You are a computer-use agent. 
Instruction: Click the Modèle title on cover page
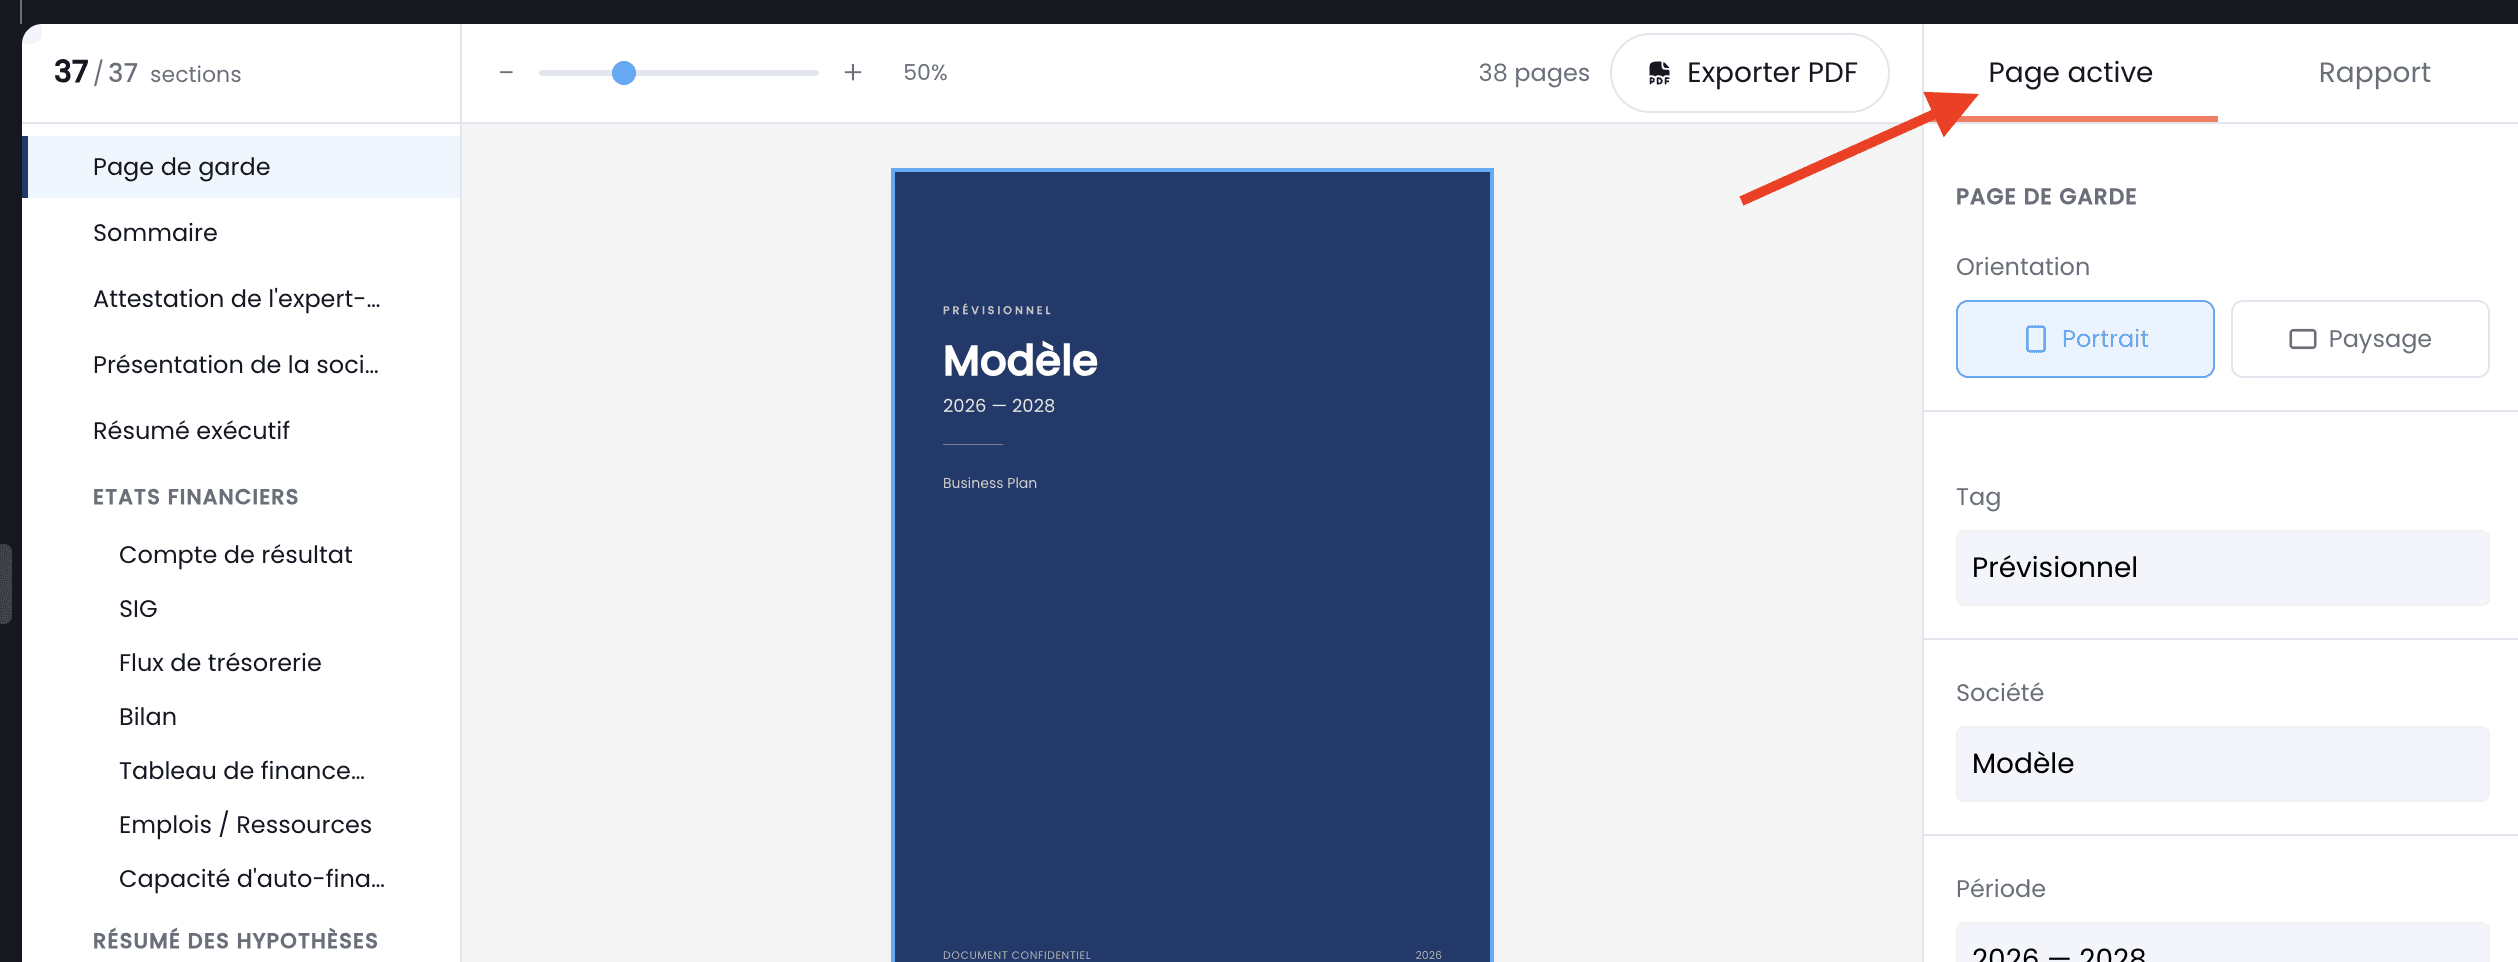[1020, 361]
